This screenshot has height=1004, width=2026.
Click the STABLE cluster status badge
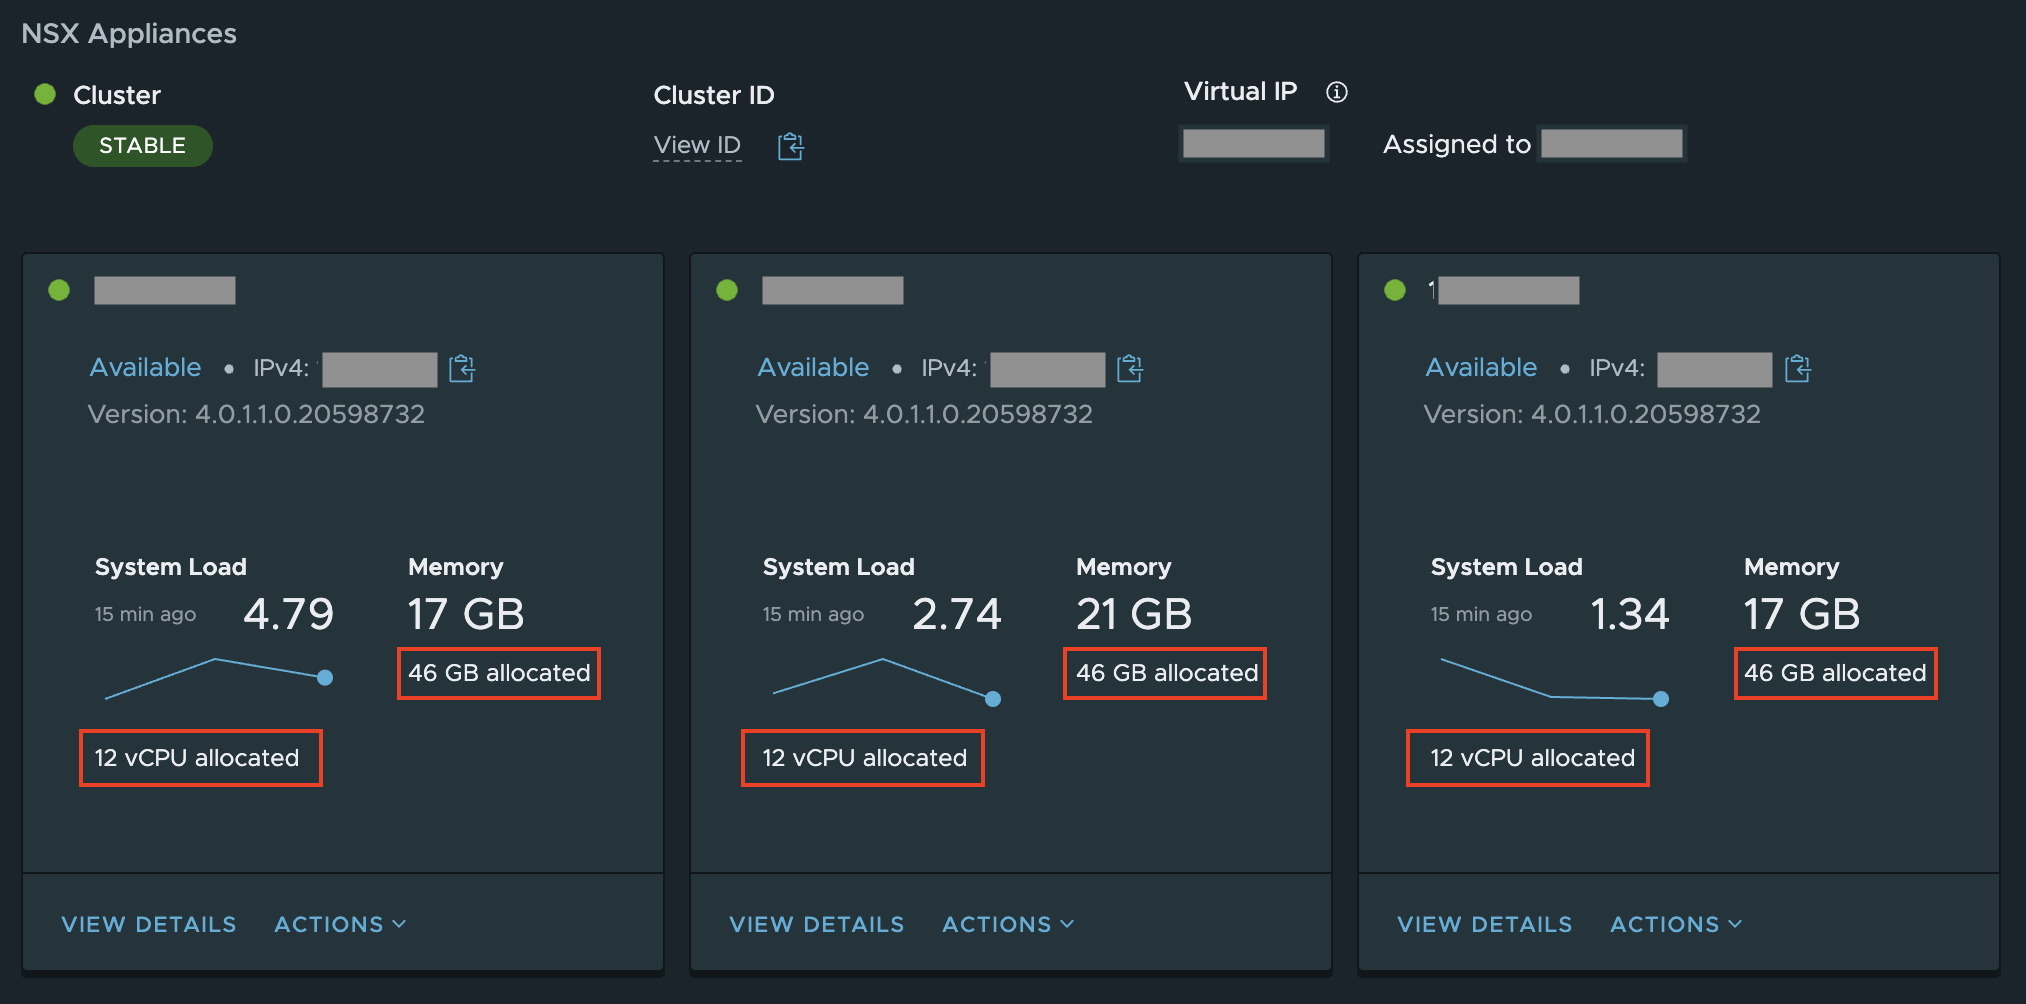pyautogui.click(x=142, y=146)
